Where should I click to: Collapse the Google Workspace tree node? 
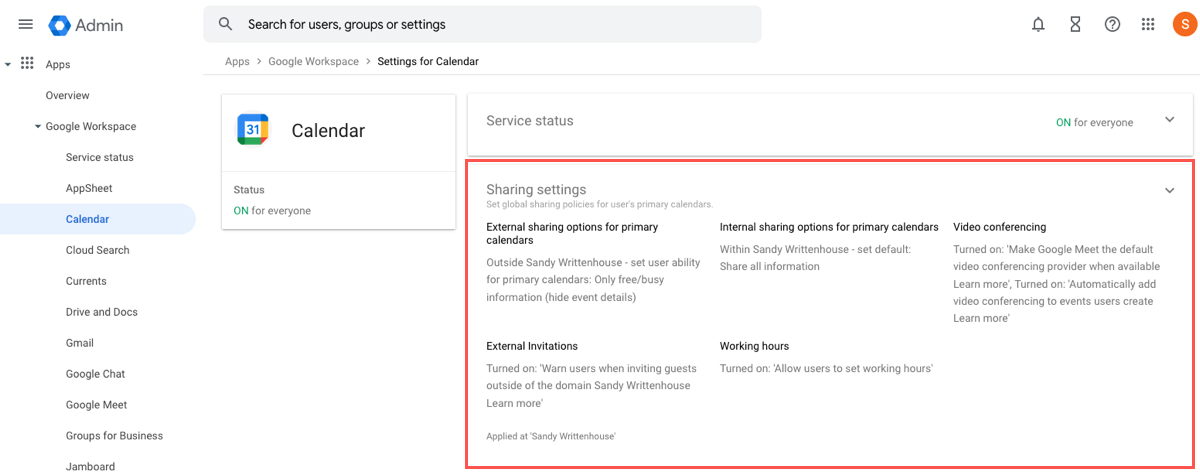[x=38, y=126]
